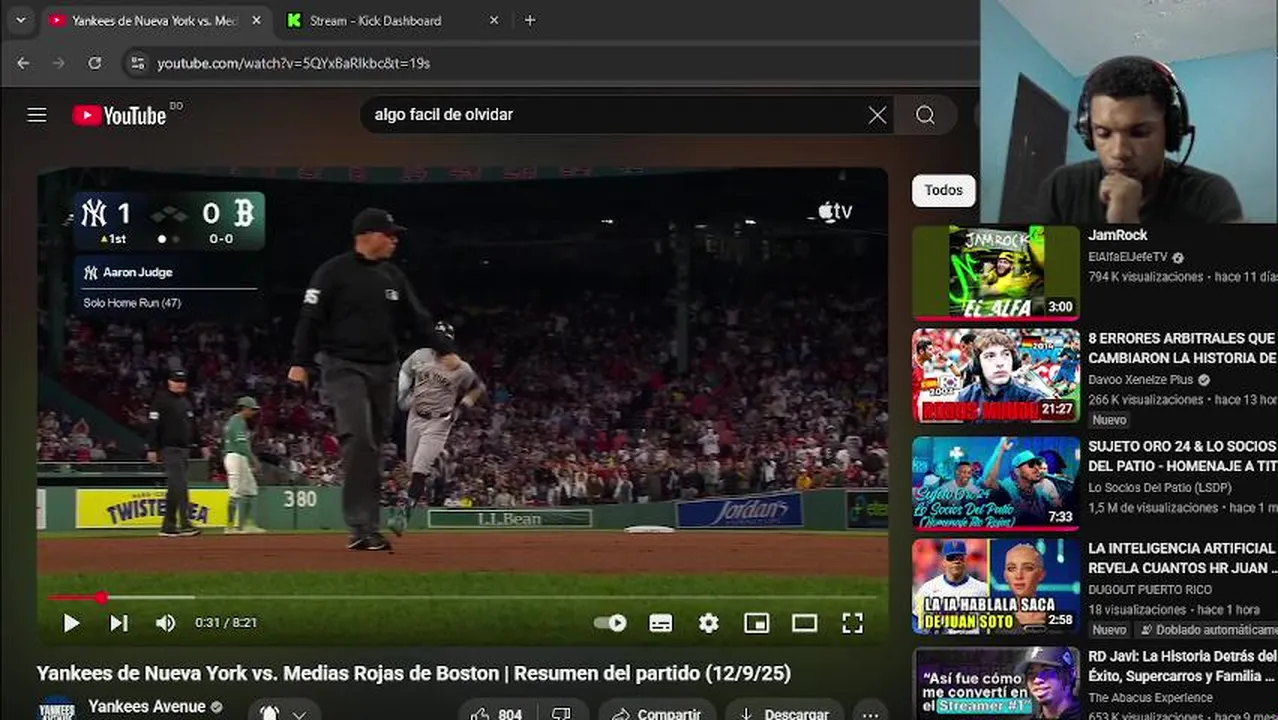
Task: Expand the browser tab search dropdown
Action: pyautogui.click(x=20, y=20)
